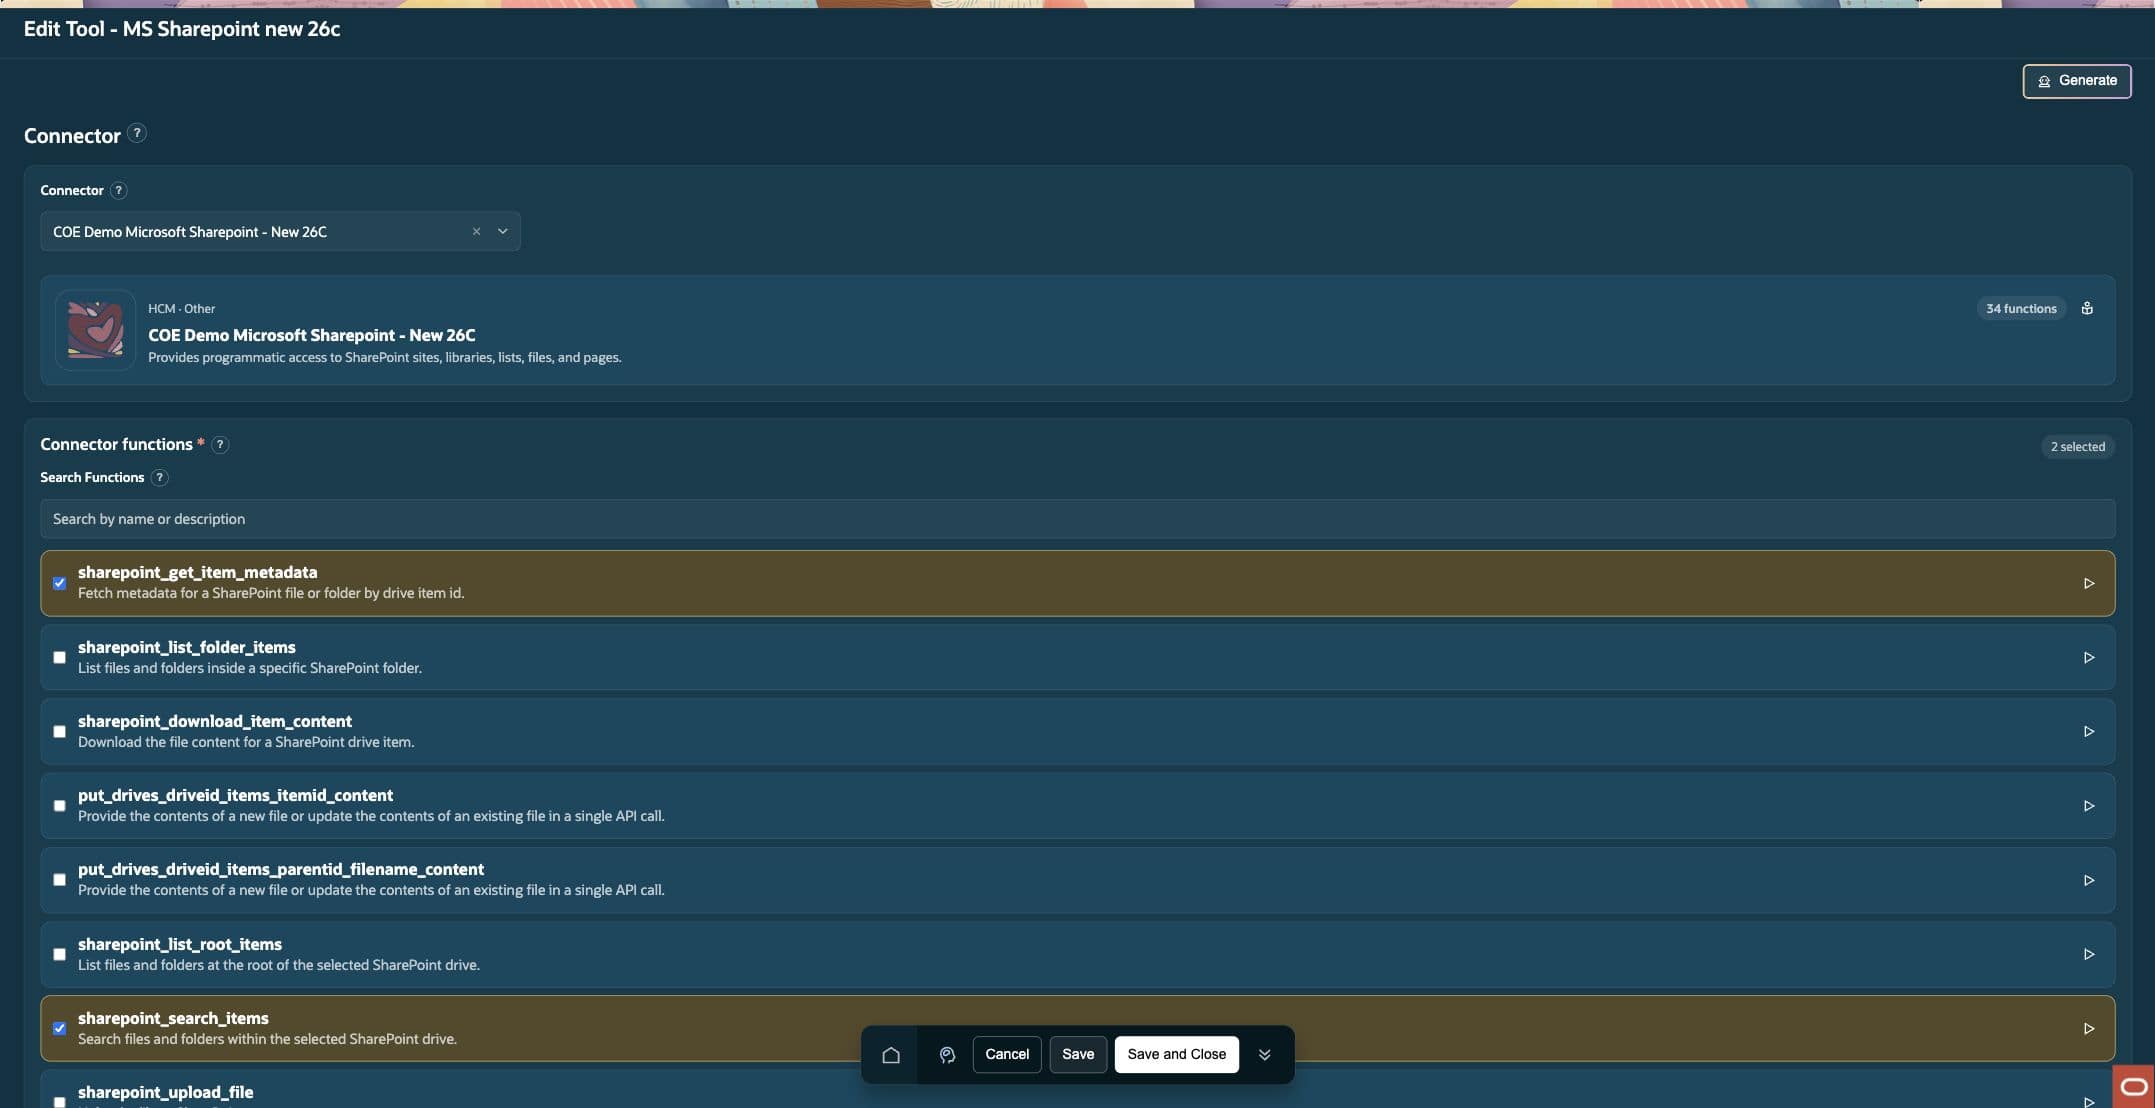Tick put_drives_driveid_items_itemid_content checkbox

(x=60, y=805)
